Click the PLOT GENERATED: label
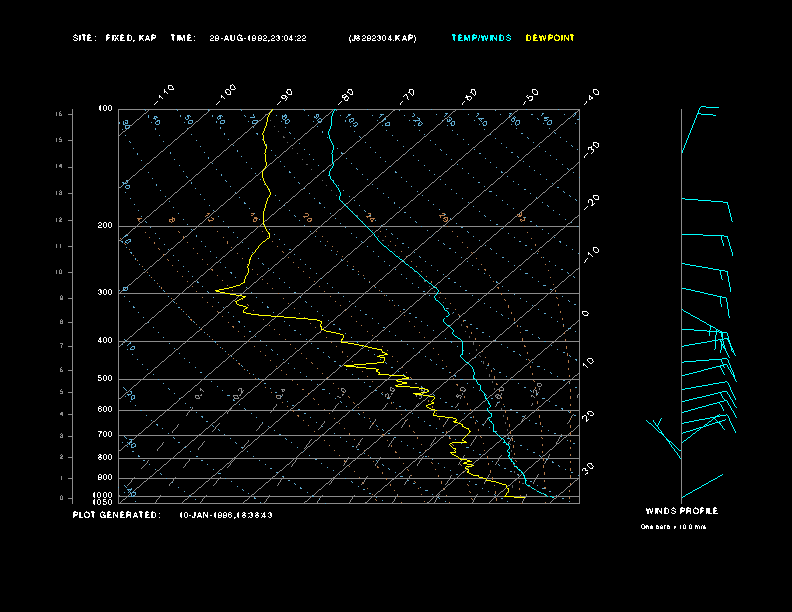The width and height of the screenshot is (792, 612). click(x=116, y=515)
